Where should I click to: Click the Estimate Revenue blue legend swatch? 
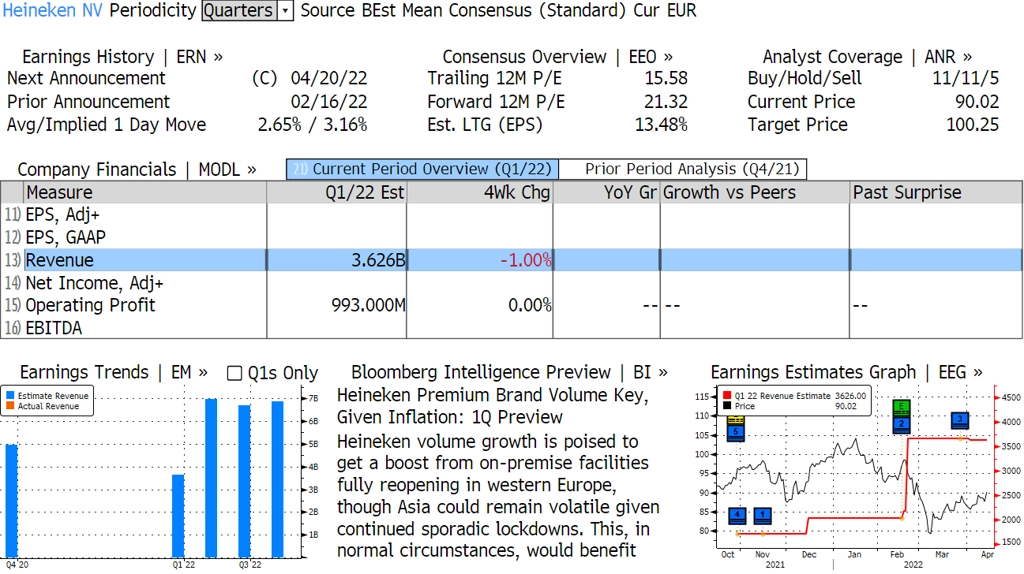[10, 396]
